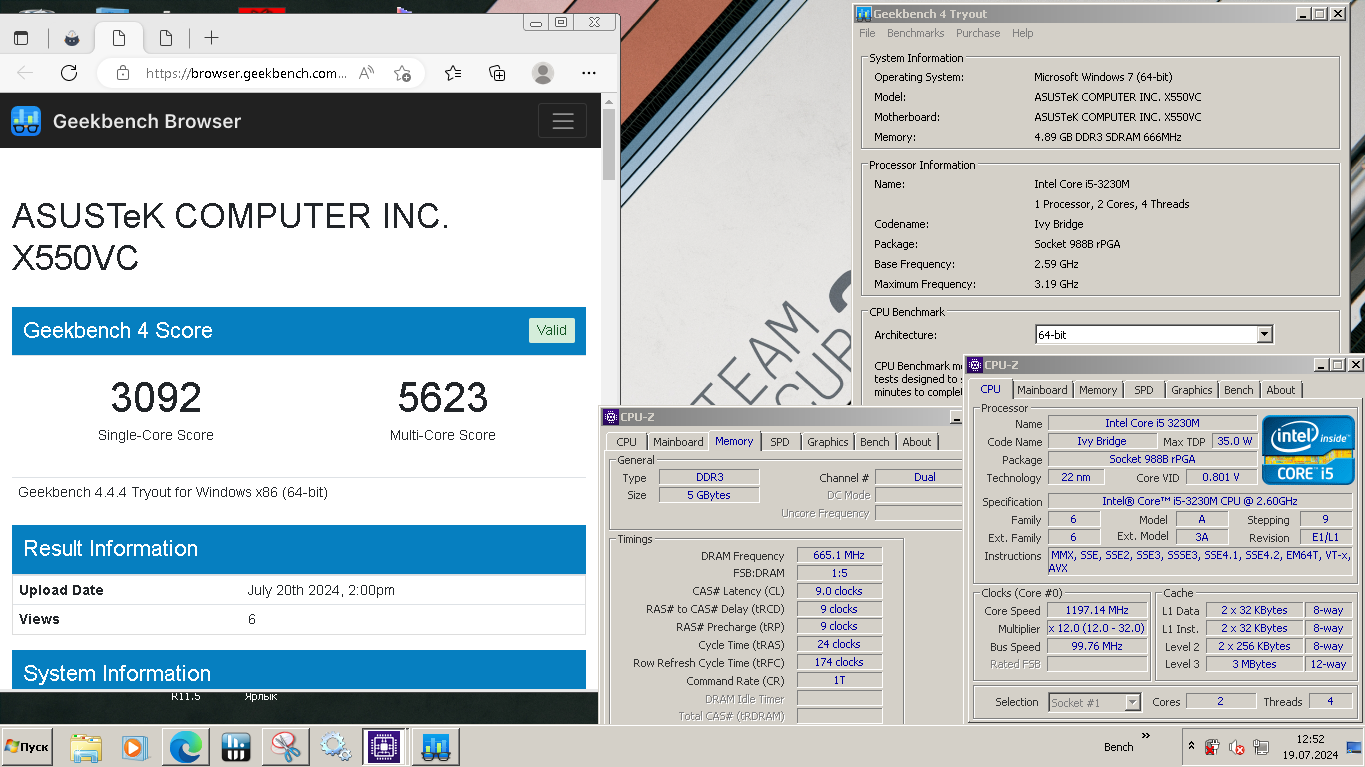Expand the Architecture 64-bit dropdown
The height and width of the screenshot is (767, 1365).
pyautogui.click(x=1264, y=335)
